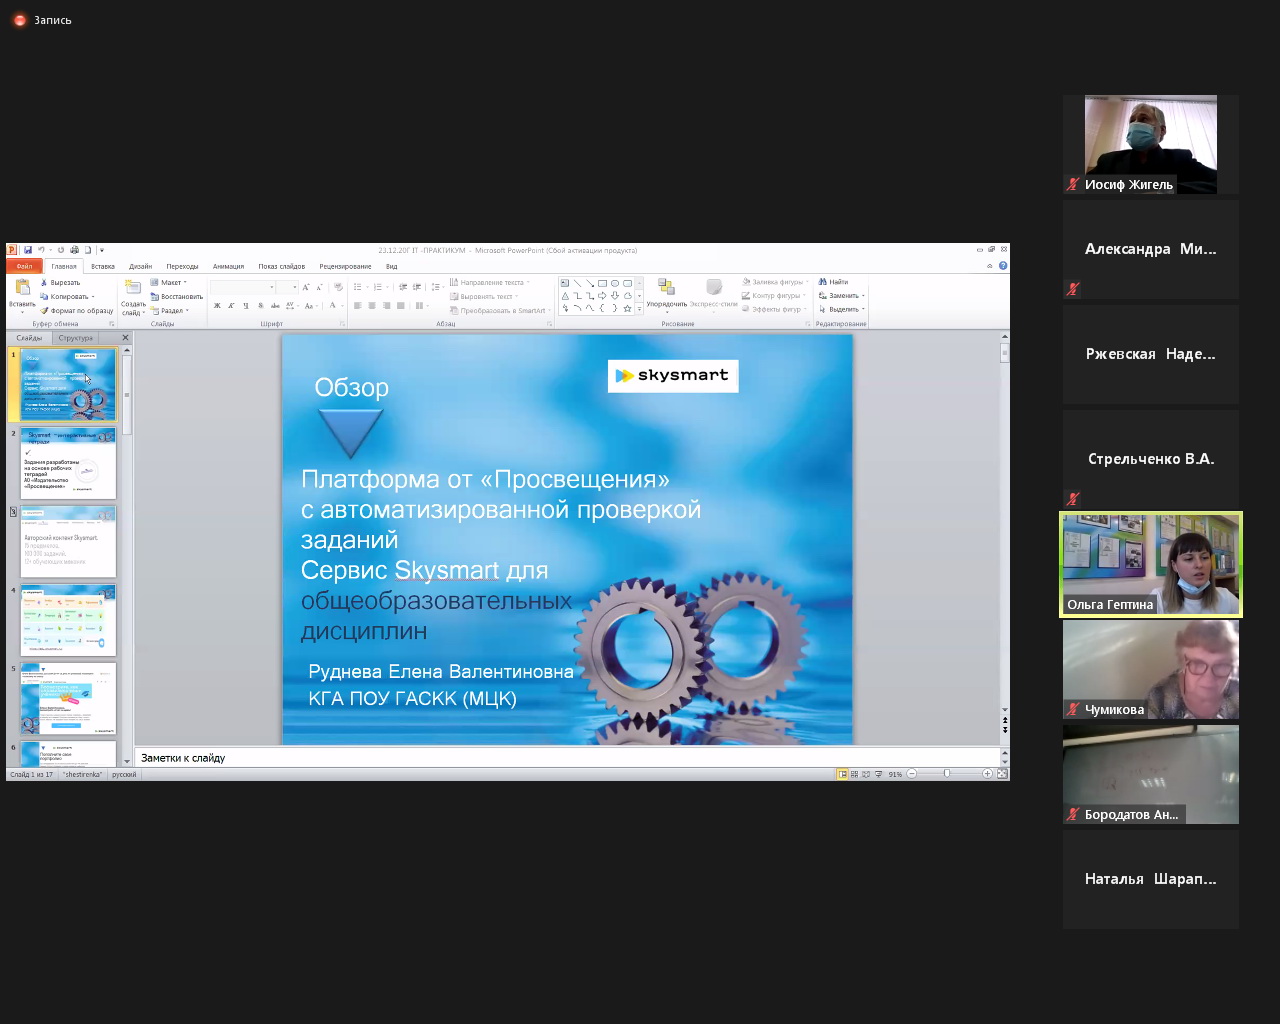
Task: Open the Section (Раздел) dropdown
Action: pyautogui.click(x=169, y=310)
